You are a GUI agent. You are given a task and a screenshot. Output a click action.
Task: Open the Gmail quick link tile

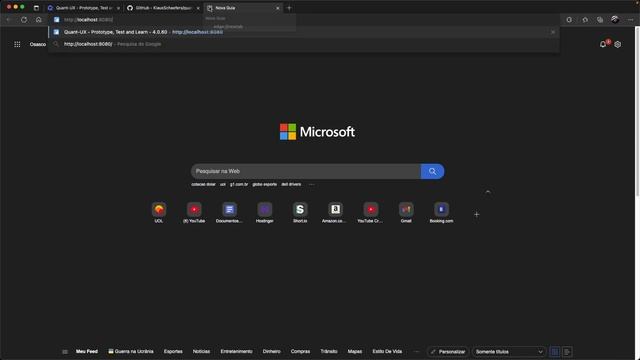(x=406, y=213)
